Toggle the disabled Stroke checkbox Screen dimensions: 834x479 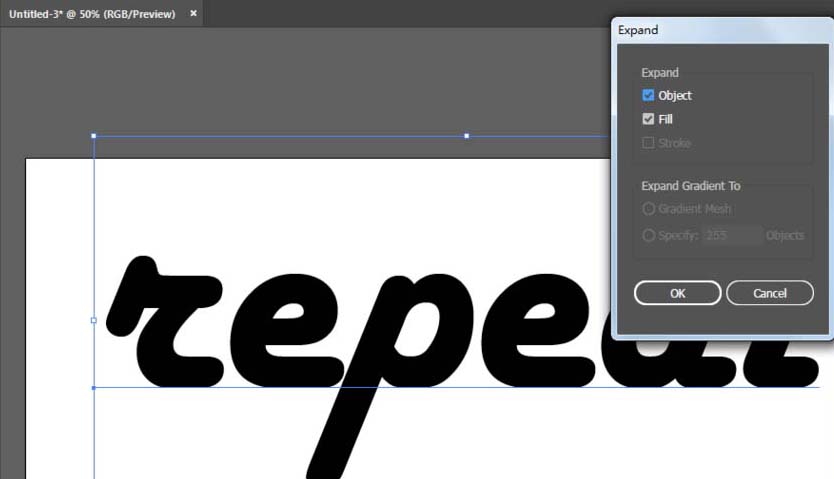(648, 142)
